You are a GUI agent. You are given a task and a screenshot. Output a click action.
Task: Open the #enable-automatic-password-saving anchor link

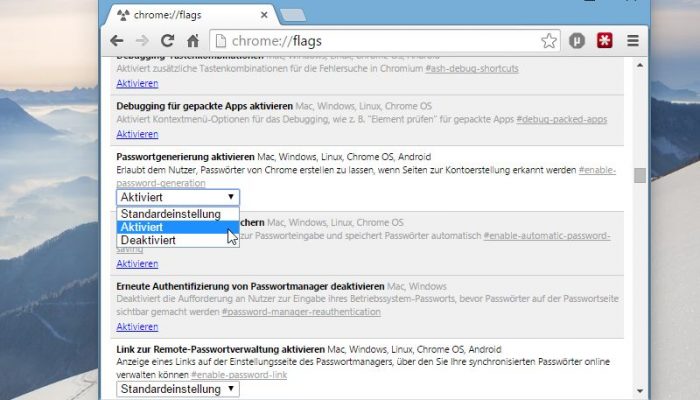point(547,236)
